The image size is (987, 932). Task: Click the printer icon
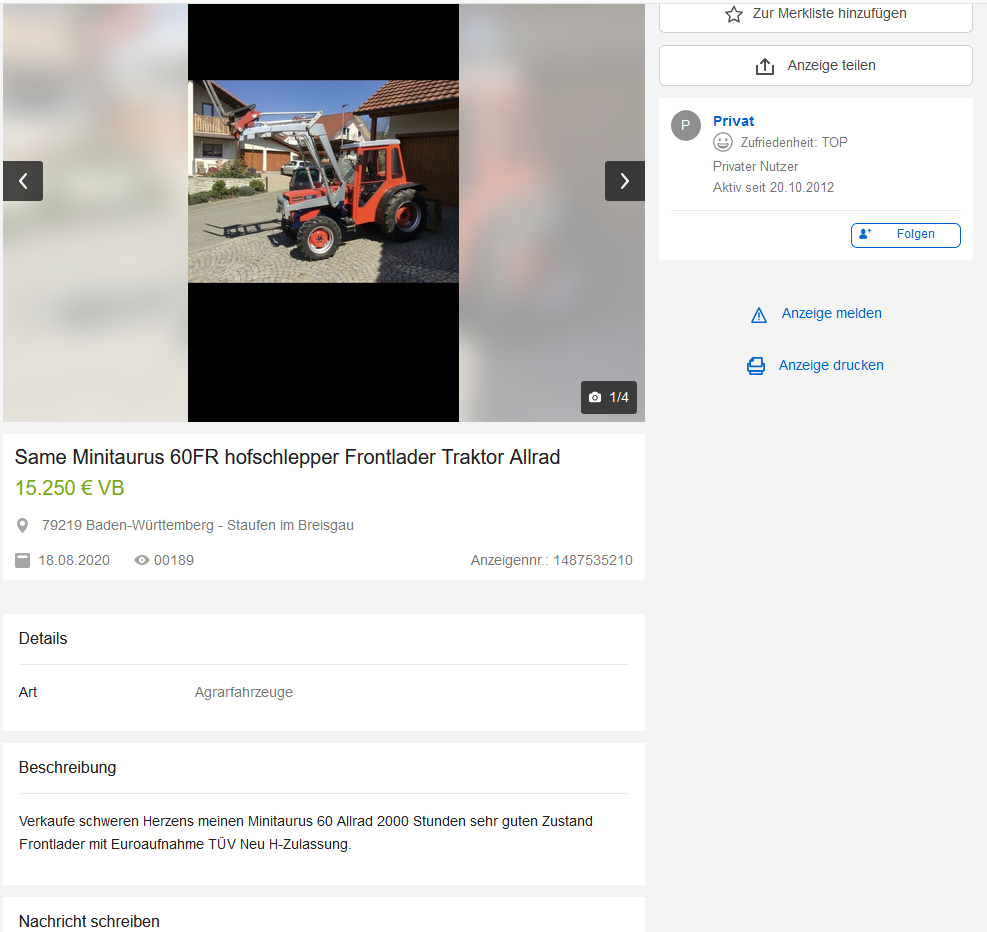(756, 366)
